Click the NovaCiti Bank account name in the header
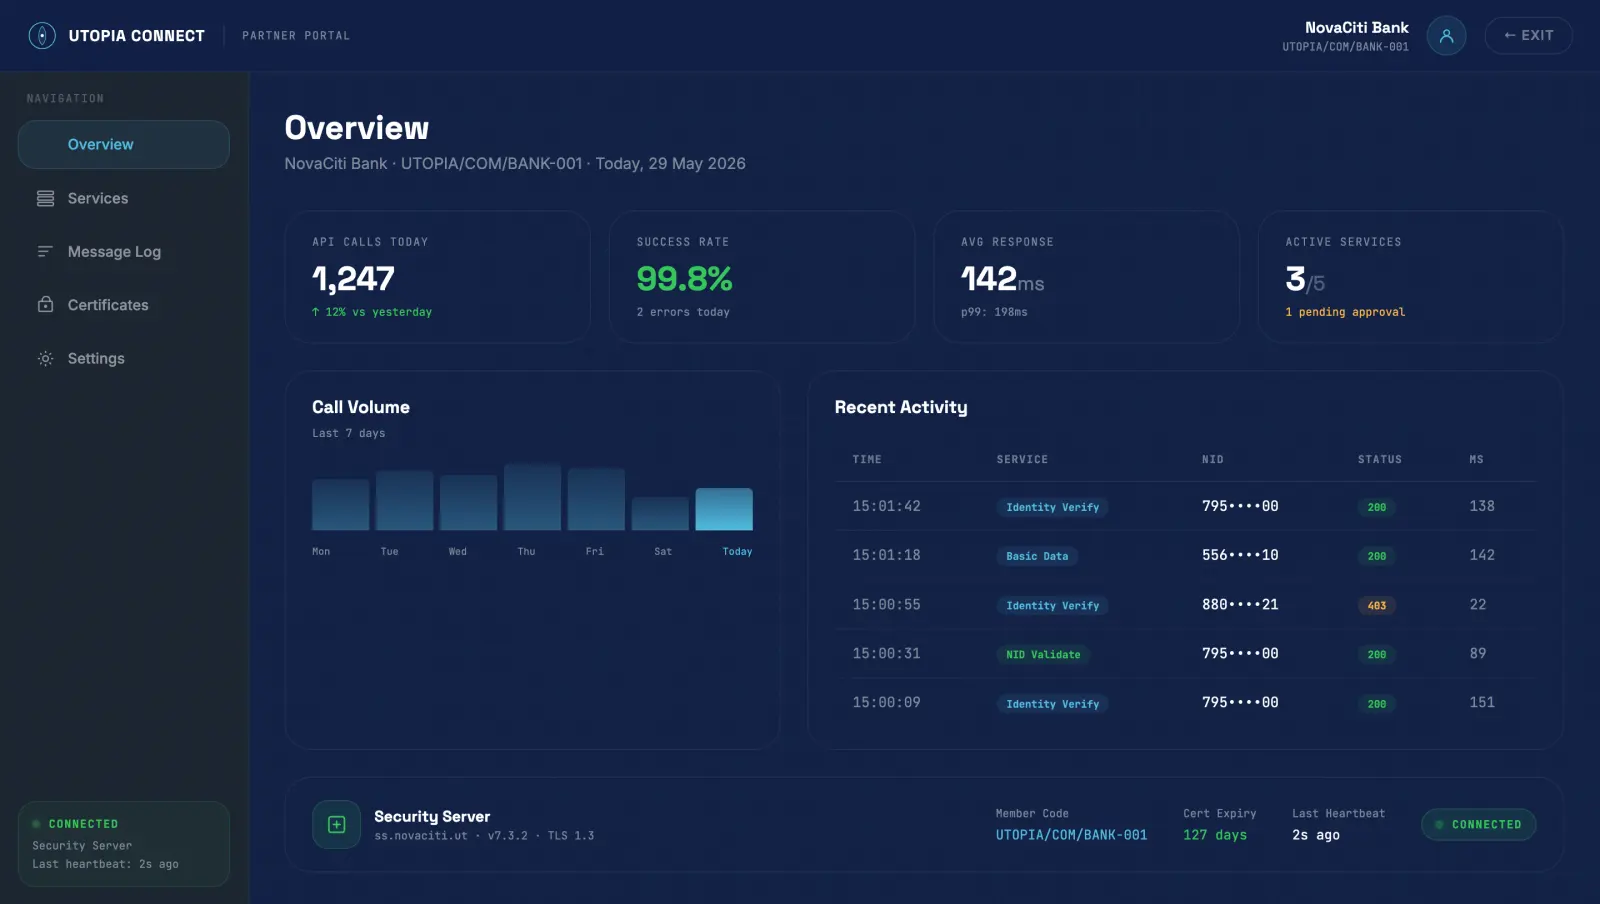 pyautogui.click(x=1356, y=28)
